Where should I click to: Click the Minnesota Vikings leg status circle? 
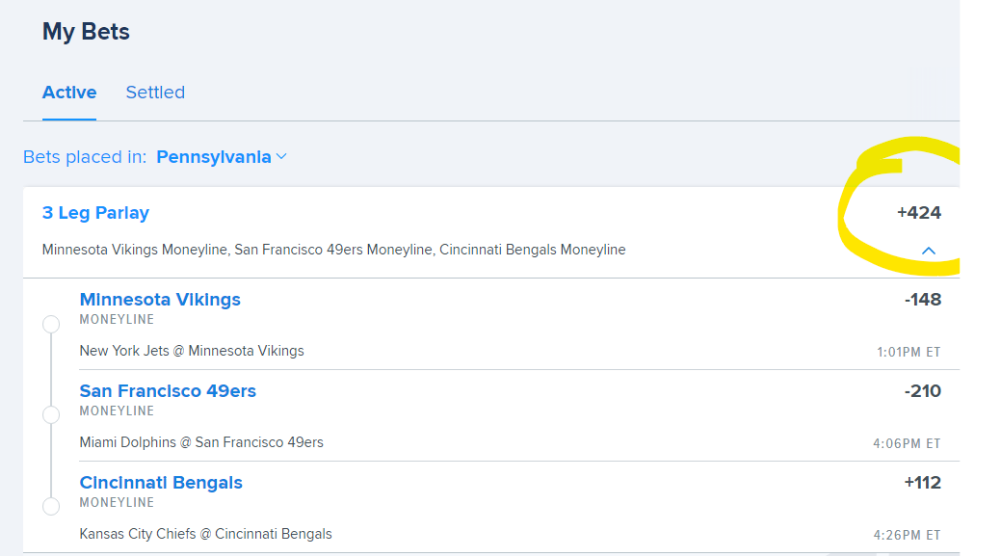(51, 324)
